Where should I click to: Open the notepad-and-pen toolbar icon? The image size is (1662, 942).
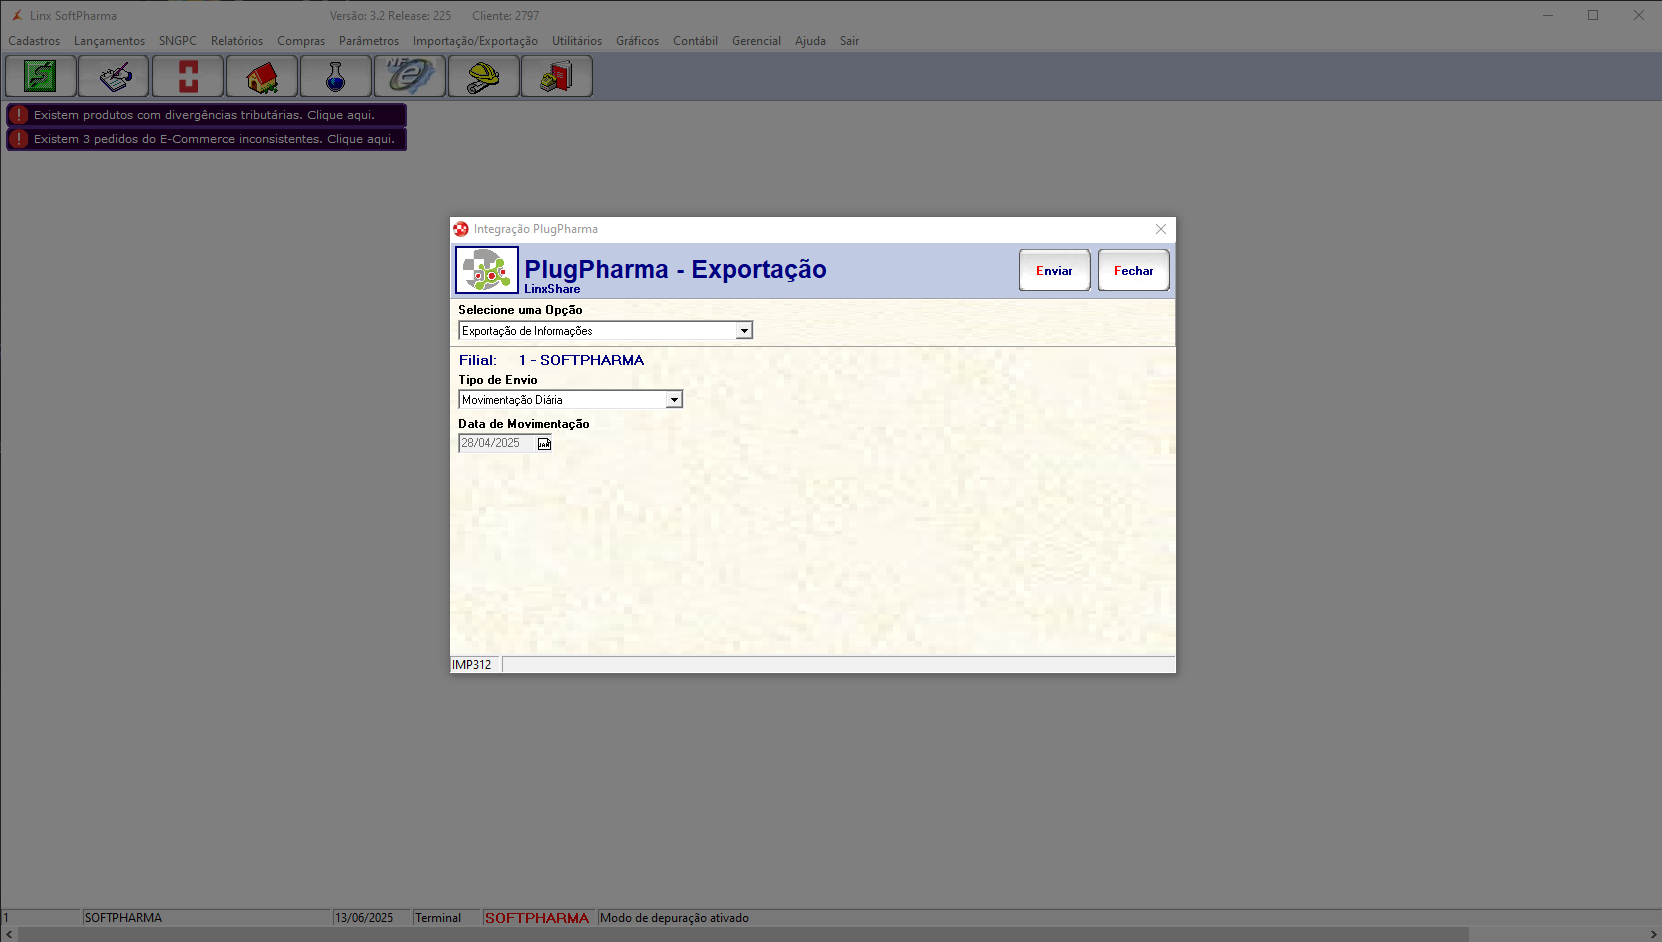click(115, 76)
